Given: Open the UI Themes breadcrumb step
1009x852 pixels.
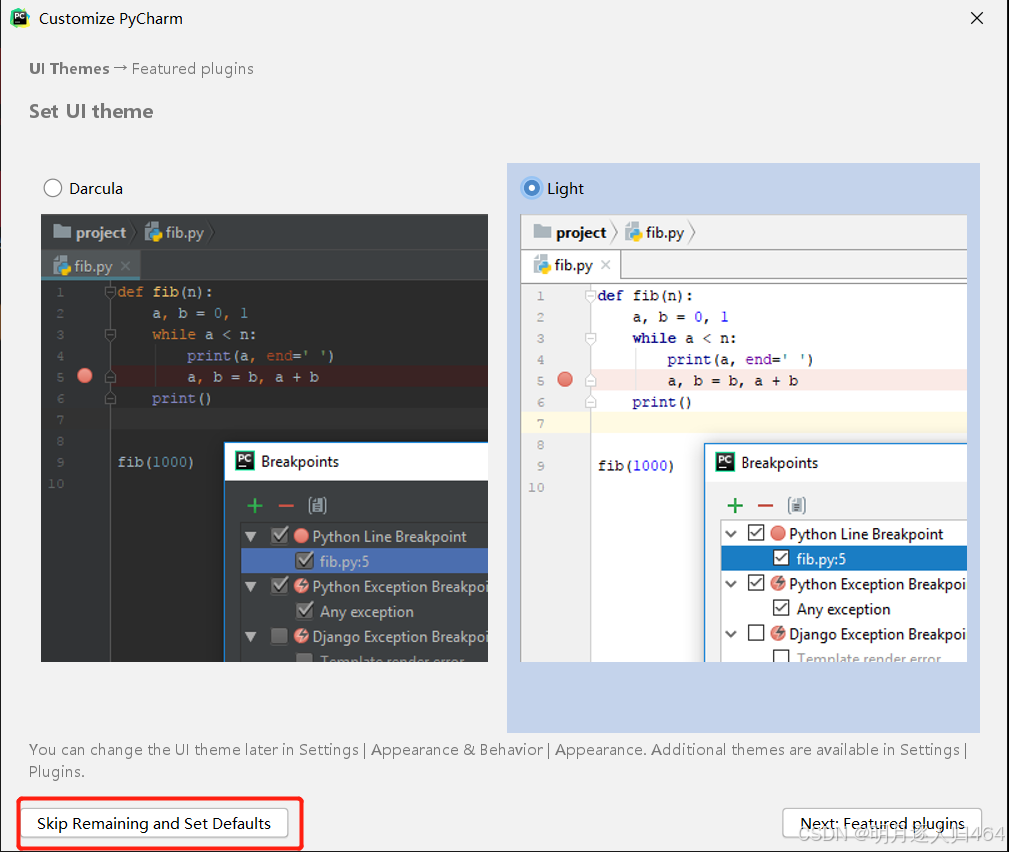Looking at the screenshot, I should click(69, 68).
